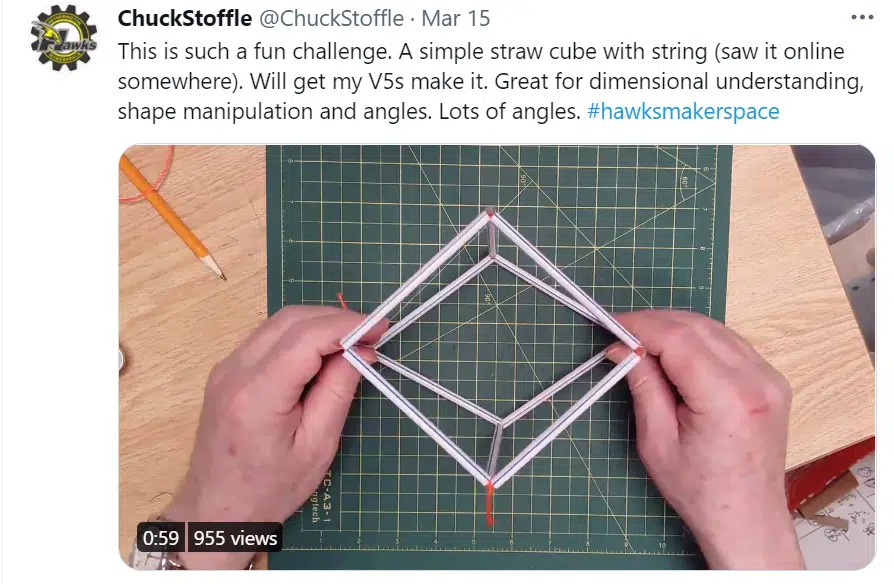The image size is (894, 584).
Task: Click the top corner of the straw cube
Action: coord(490,214)
